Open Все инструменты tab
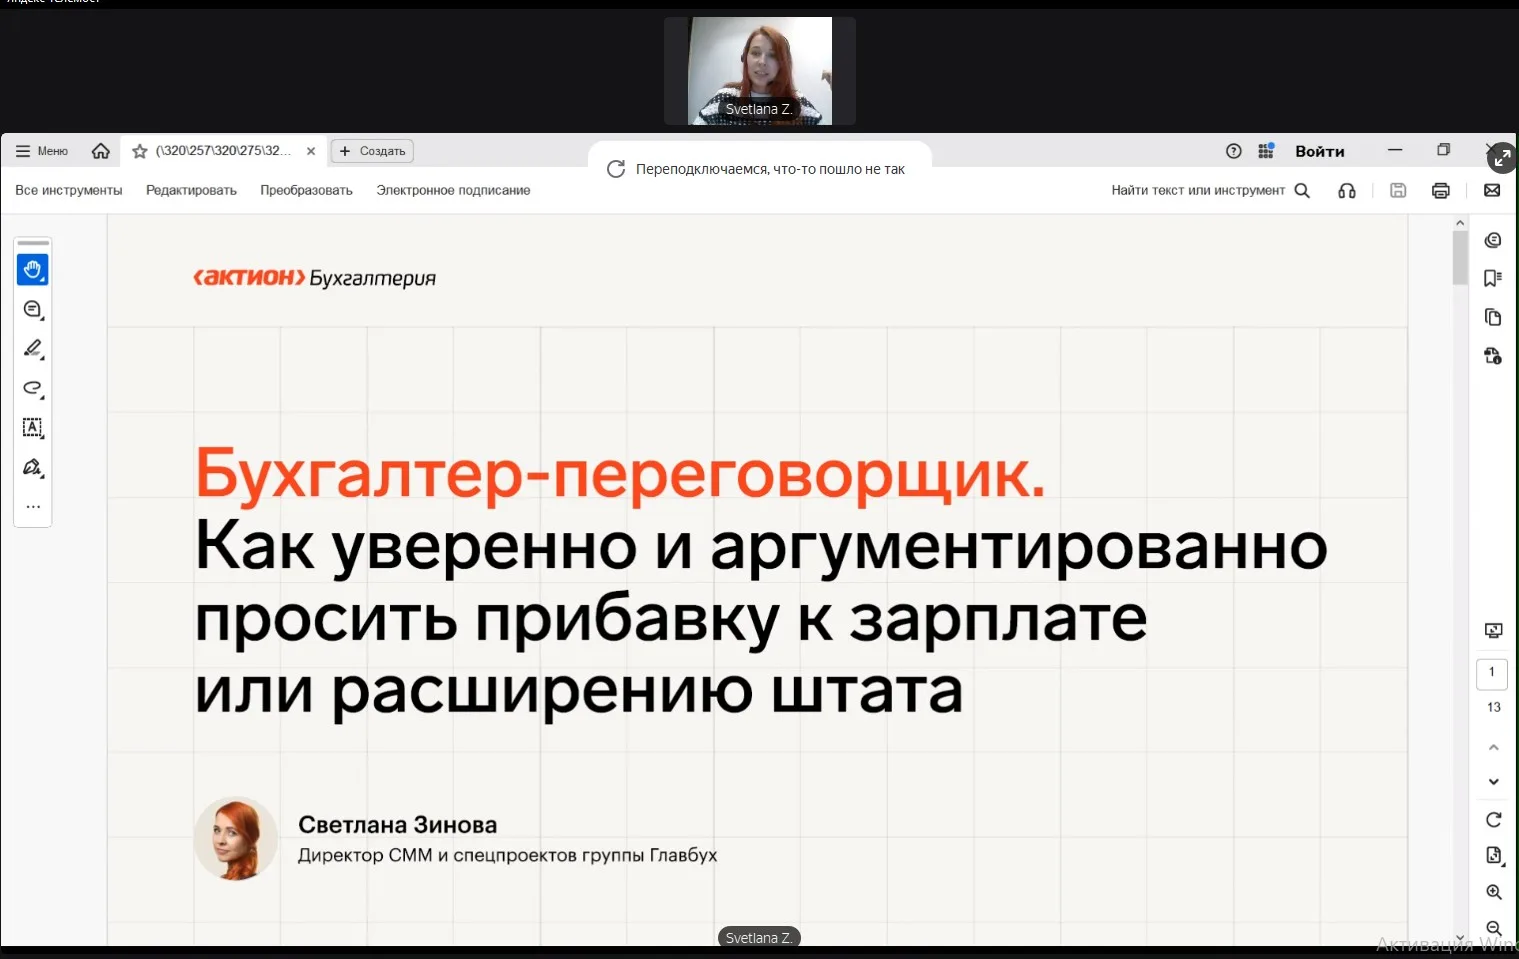Image resolution: width=1519 pixels, height=959 pixels. (x=69, y=190)
